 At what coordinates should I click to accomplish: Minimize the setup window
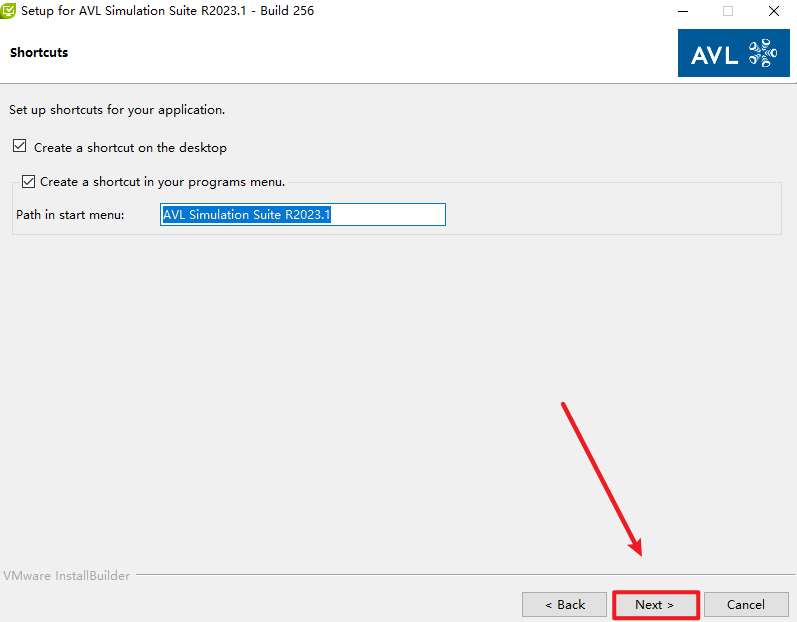[682, 11]
